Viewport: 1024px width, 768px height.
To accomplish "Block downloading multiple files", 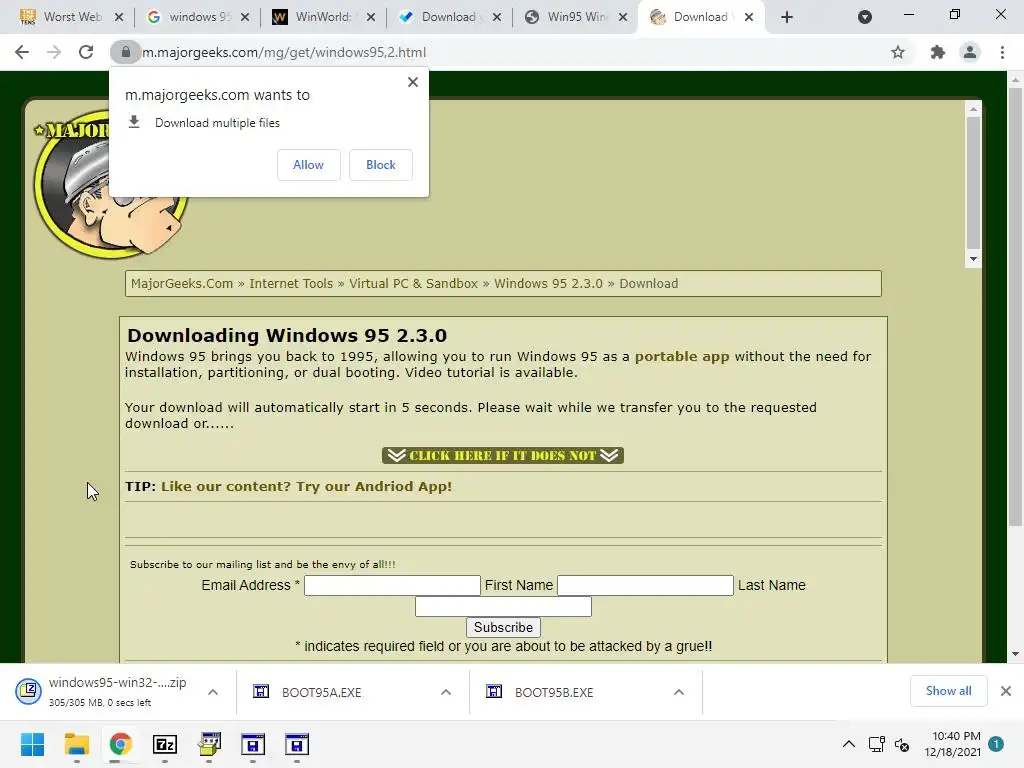I will 381,165.
